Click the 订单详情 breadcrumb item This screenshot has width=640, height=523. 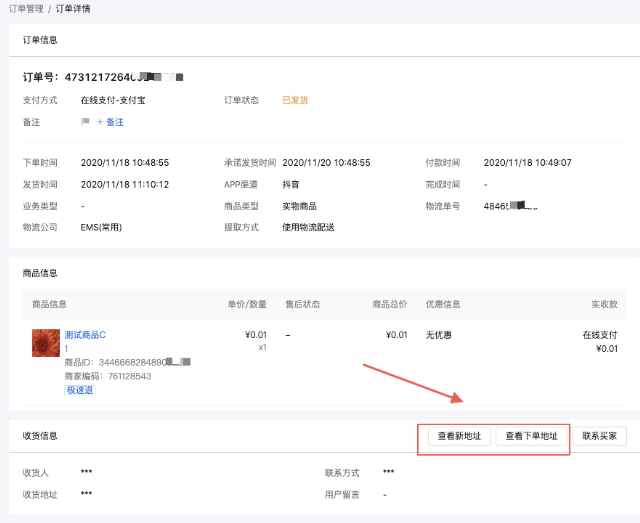(x=75, y=8)
